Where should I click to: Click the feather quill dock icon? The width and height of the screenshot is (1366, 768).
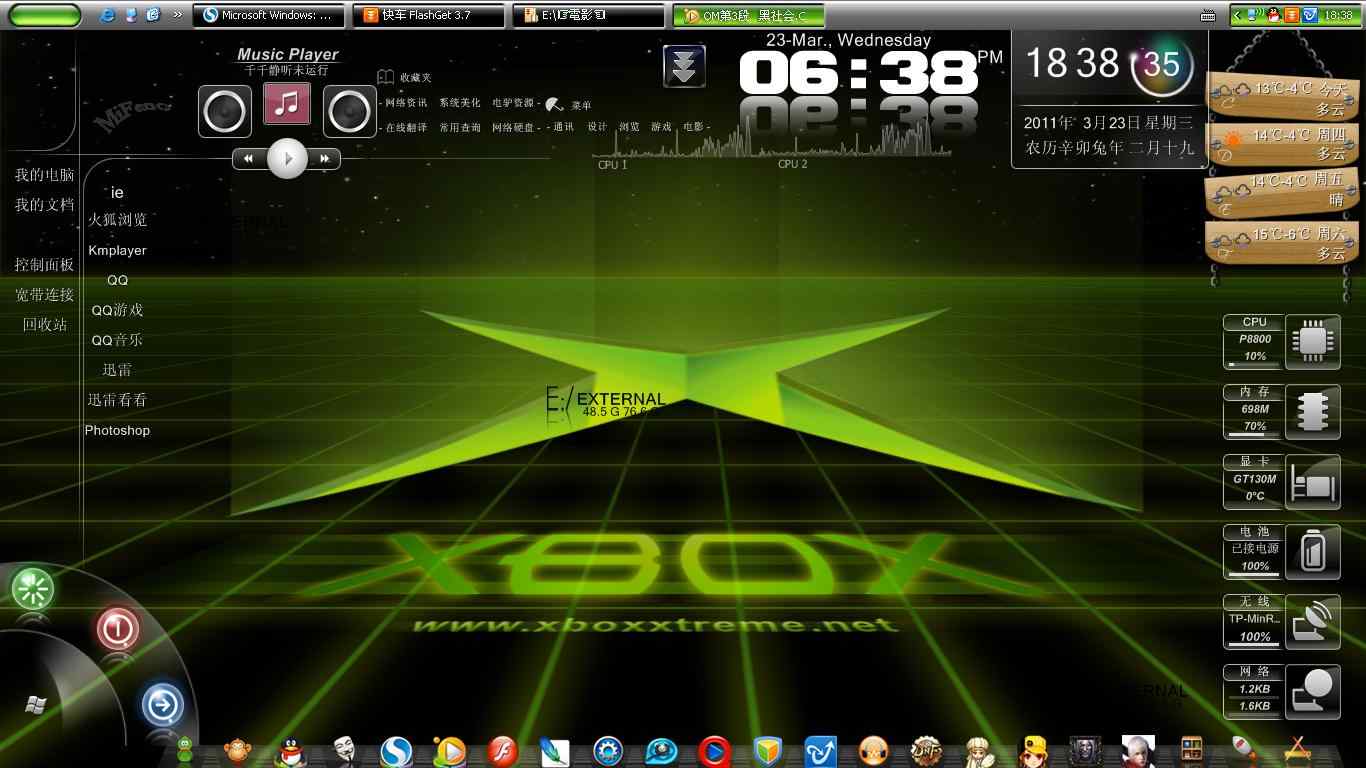(555, 751)
